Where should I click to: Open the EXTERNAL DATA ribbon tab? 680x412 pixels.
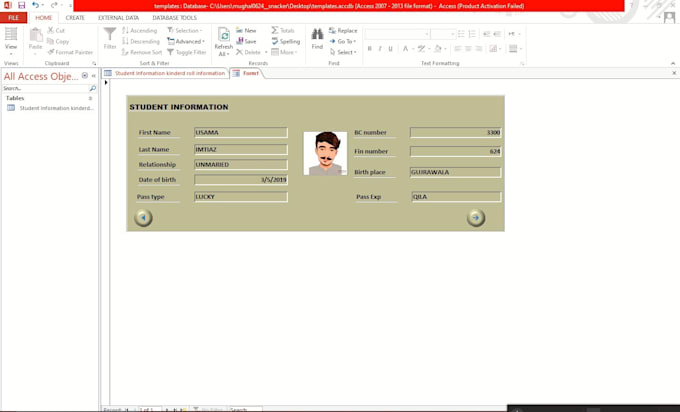[118, 18]
